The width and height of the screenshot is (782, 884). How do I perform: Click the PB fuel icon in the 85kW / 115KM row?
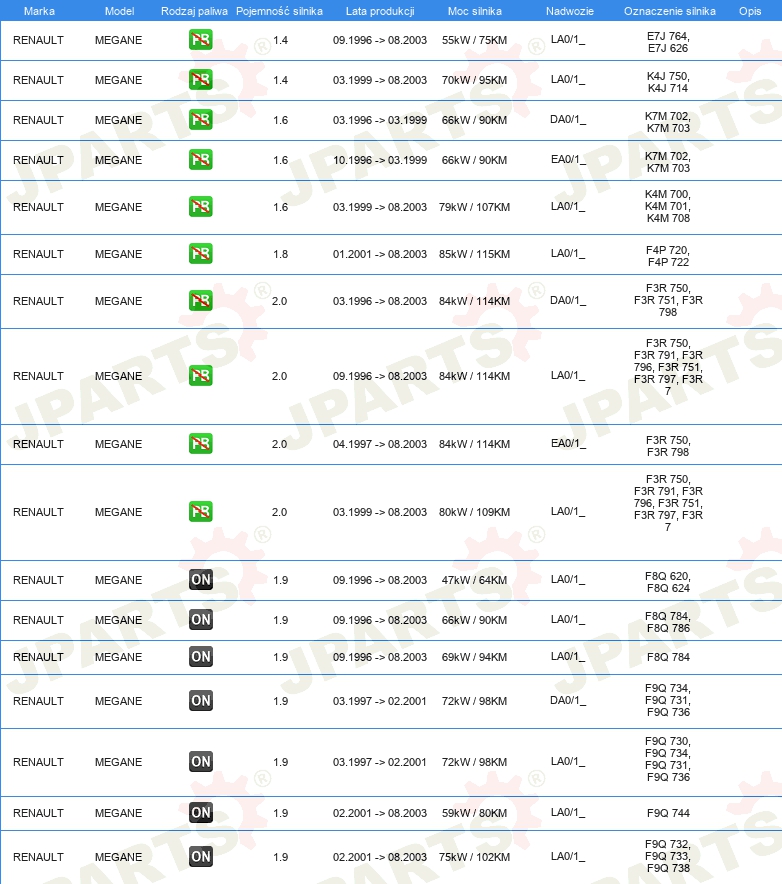click(201, 254)
